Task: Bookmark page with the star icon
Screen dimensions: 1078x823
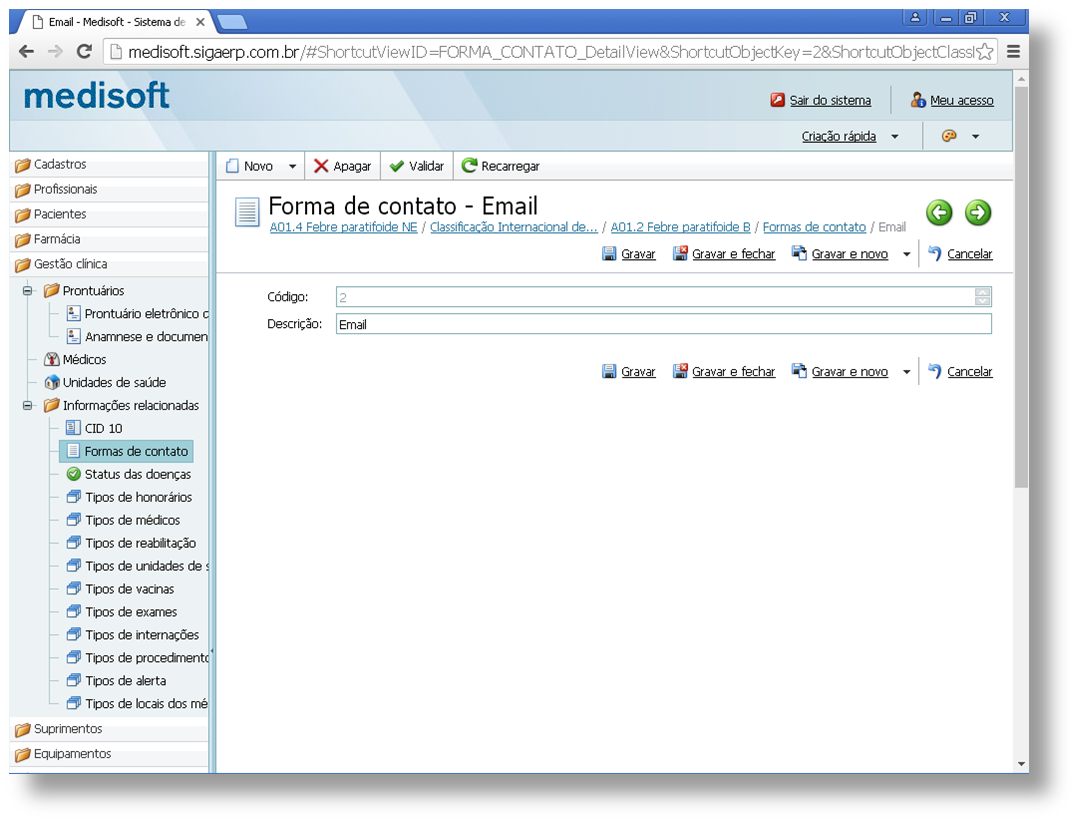Action: point(984,52)
